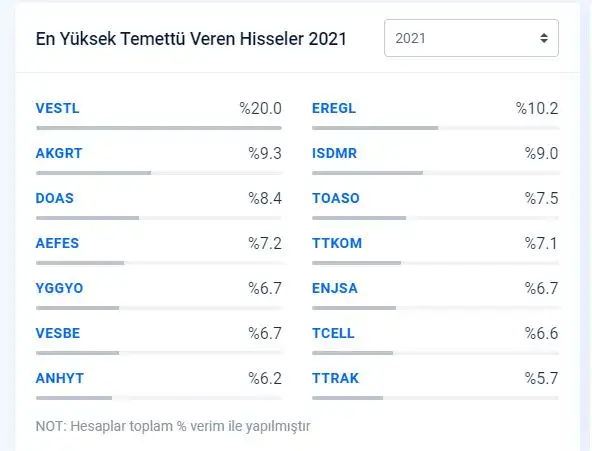Select the AKGRT ticker link
This screenshot has height=451, width=592.
[59, 153]
